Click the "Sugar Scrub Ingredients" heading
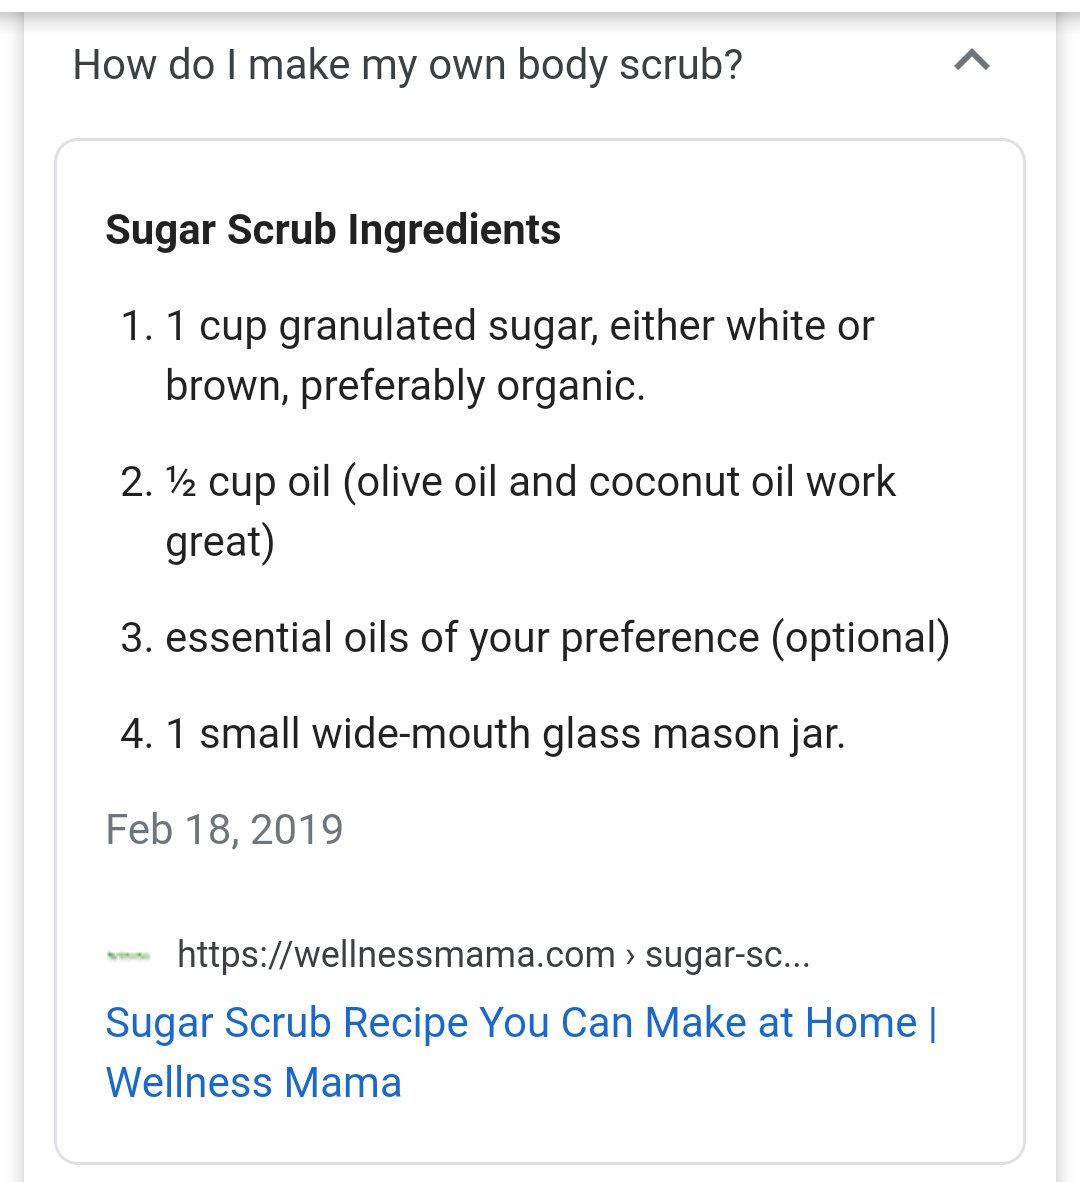 [333, 230]
